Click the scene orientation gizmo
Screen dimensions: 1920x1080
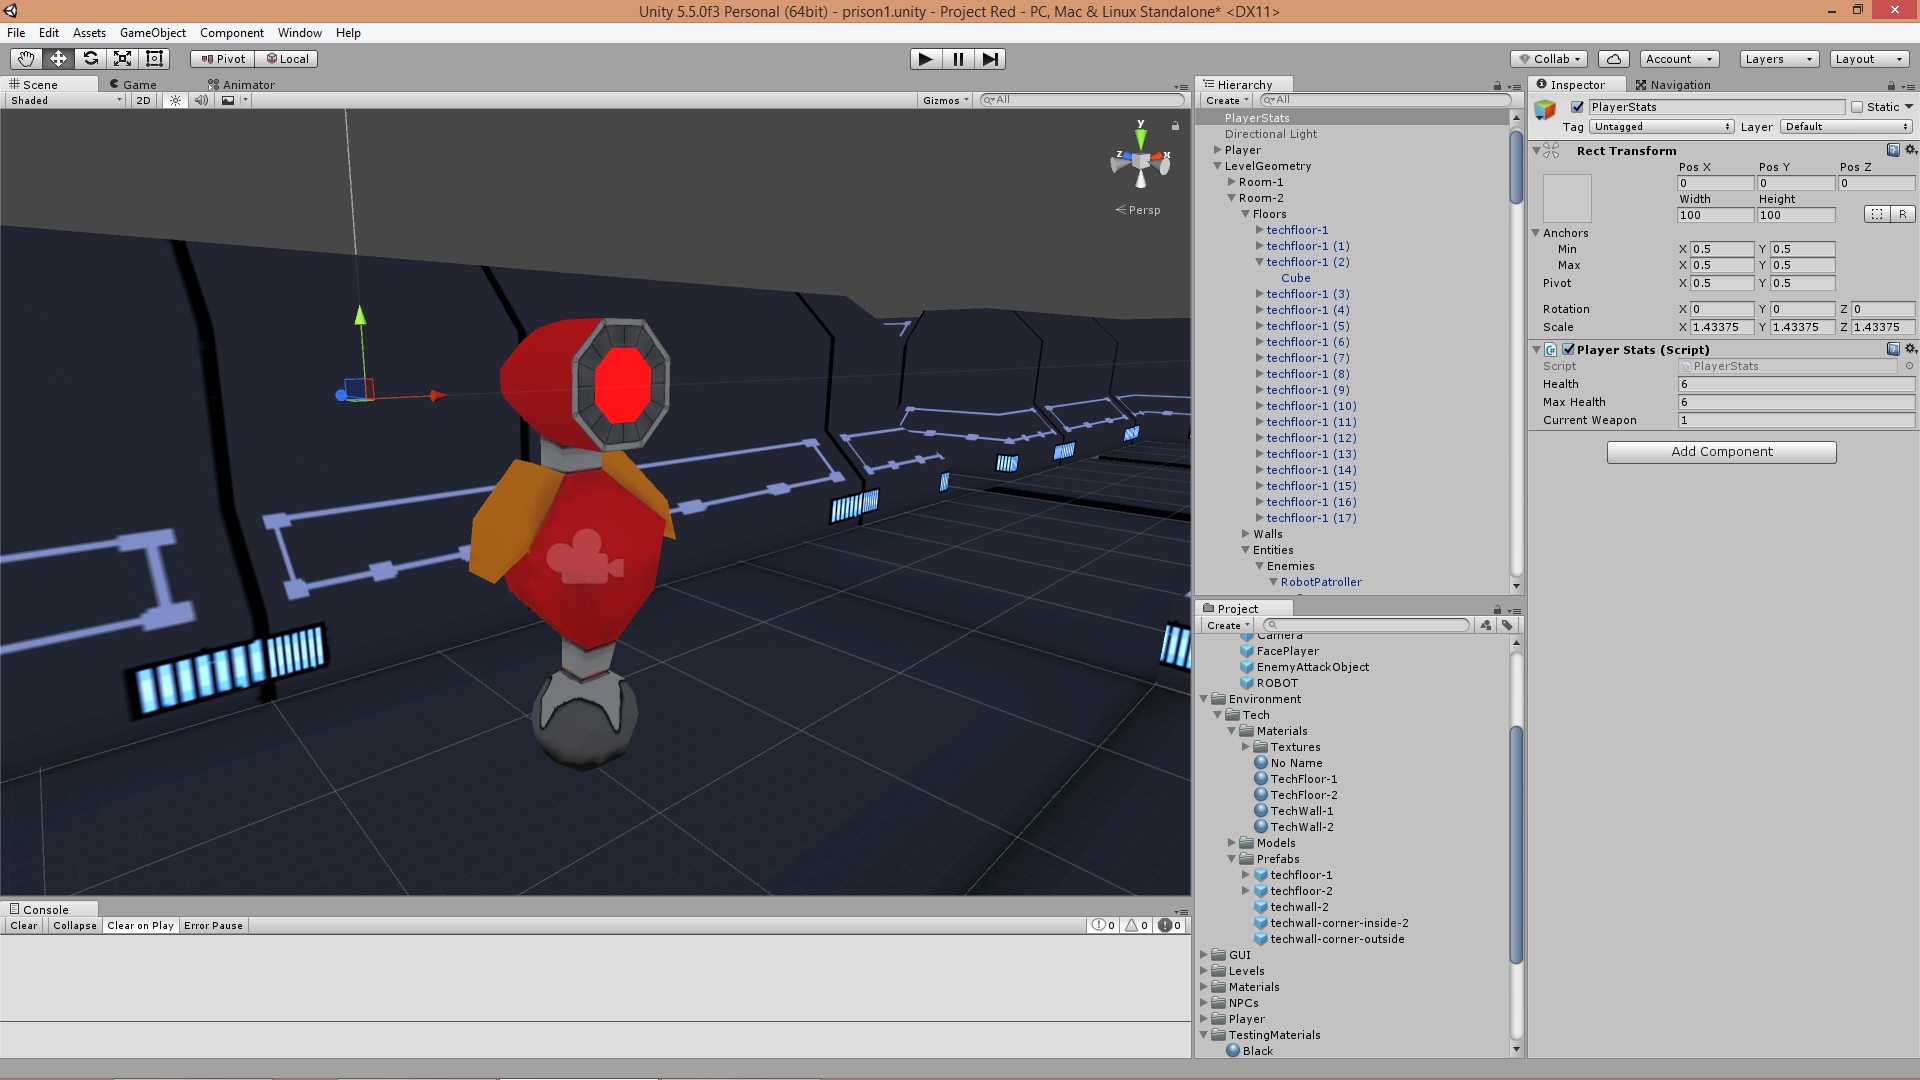(x=1140, y=160)
